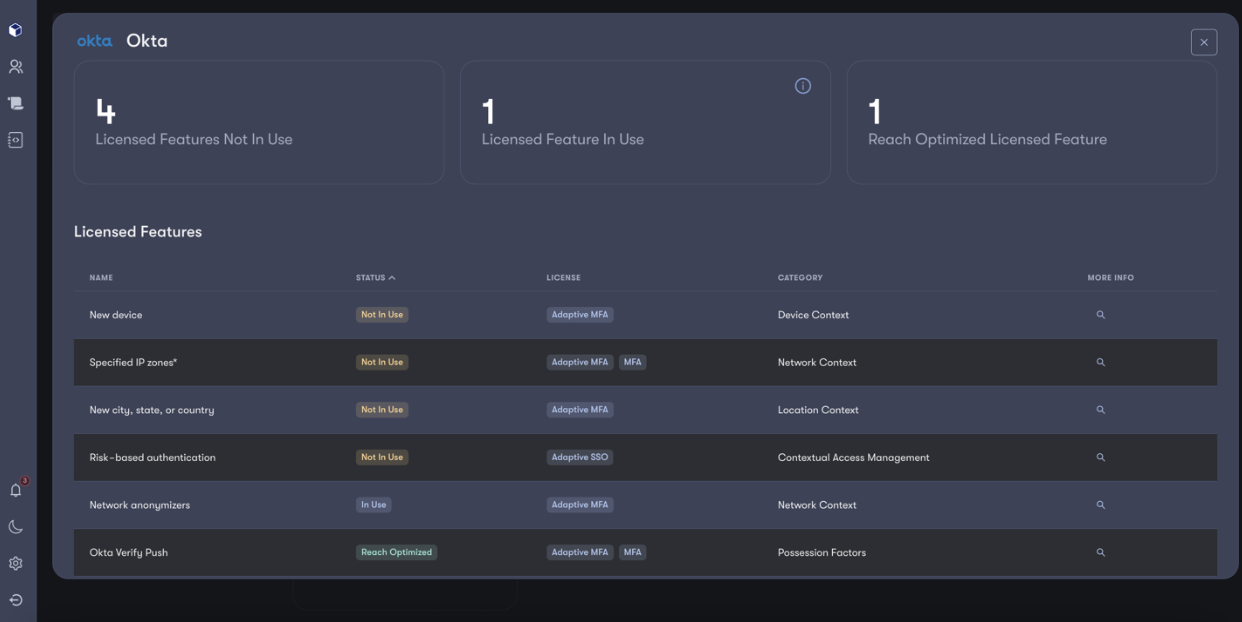The image size is (1242, 622).
Task: Click Network Context in Network anonymizers row
Action: coord(817,505)
